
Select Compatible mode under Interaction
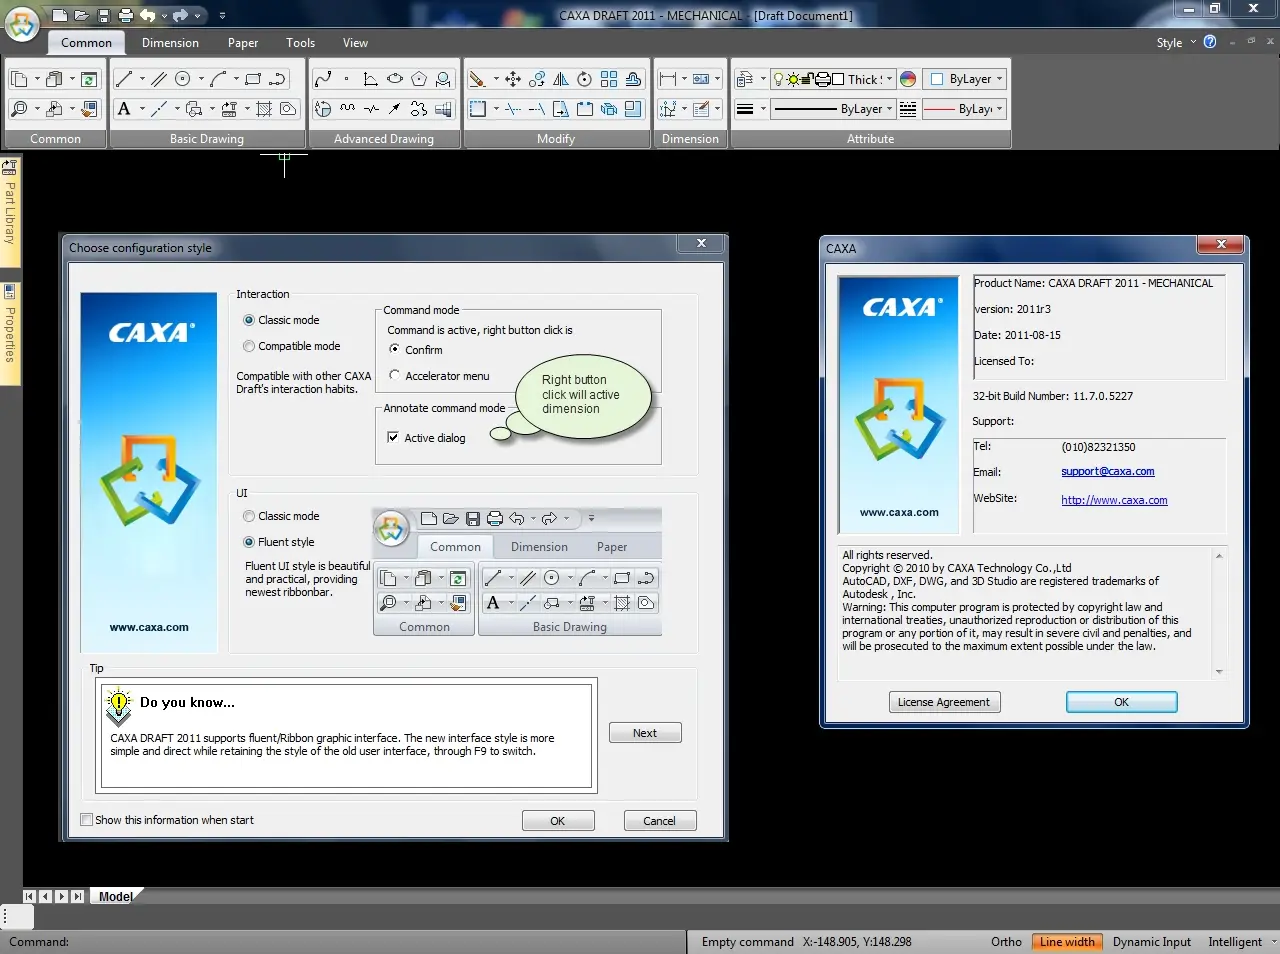[292, 346]
